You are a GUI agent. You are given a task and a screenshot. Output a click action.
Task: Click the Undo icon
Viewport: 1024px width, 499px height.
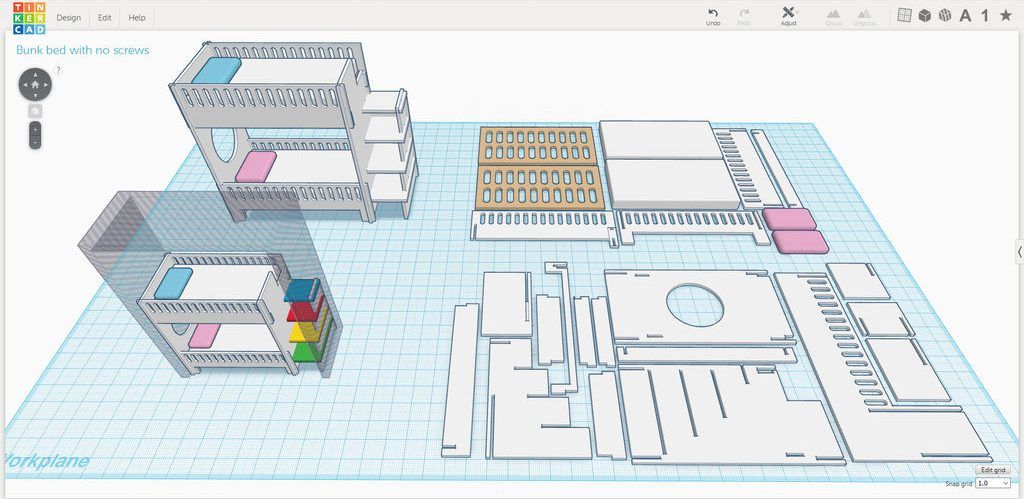point(713,13)
